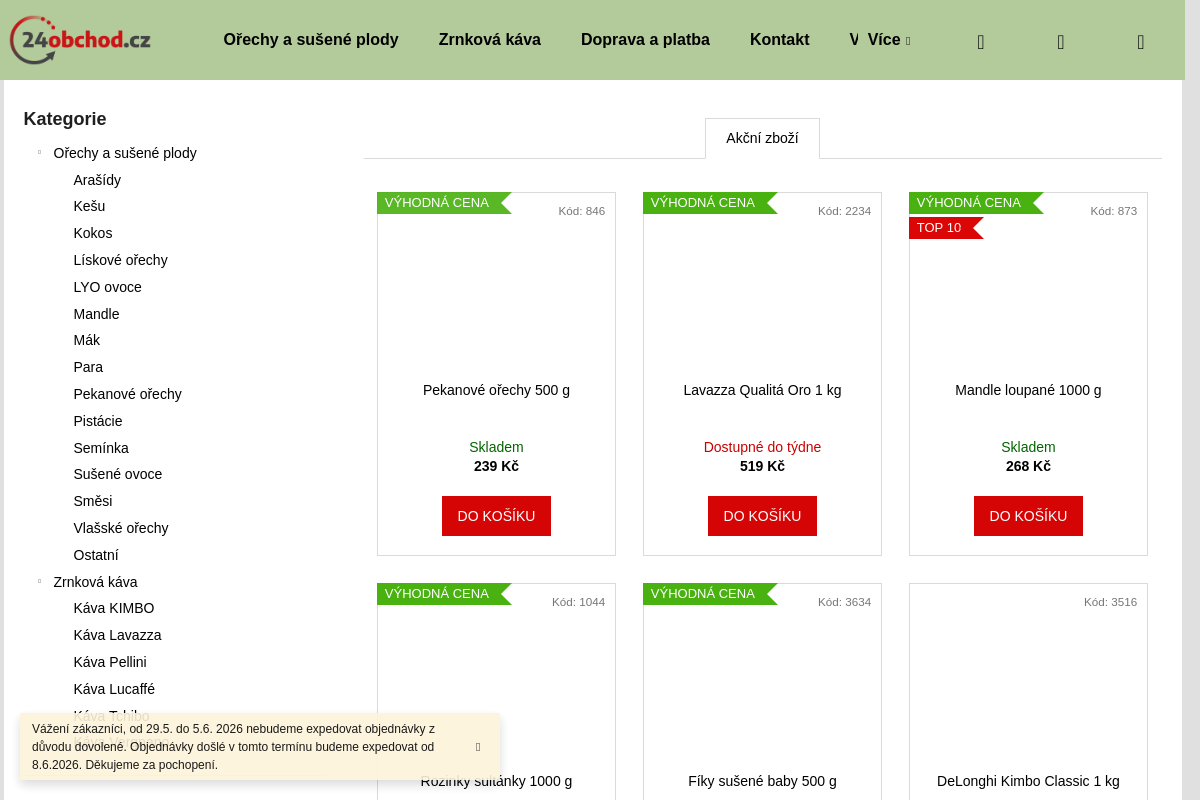The width and height of the screenshot is (1200, 800).
Task: Select Mák category
Action: (x=86, y=340)
